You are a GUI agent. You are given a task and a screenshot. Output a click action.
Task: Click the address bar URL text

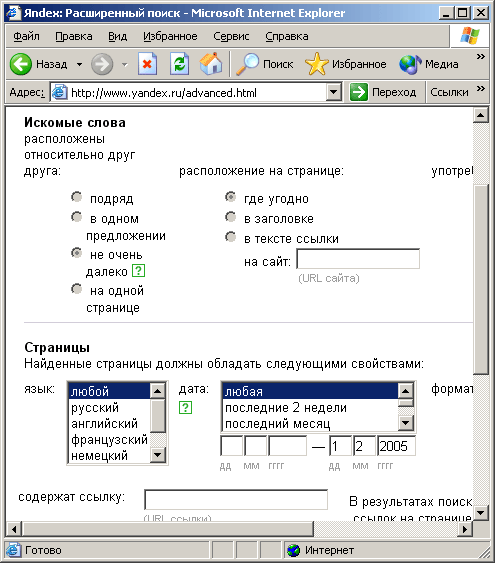164,93
